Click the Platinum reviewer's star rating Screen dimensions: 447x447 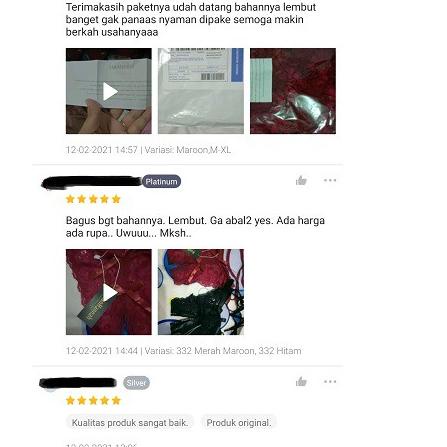93,199
